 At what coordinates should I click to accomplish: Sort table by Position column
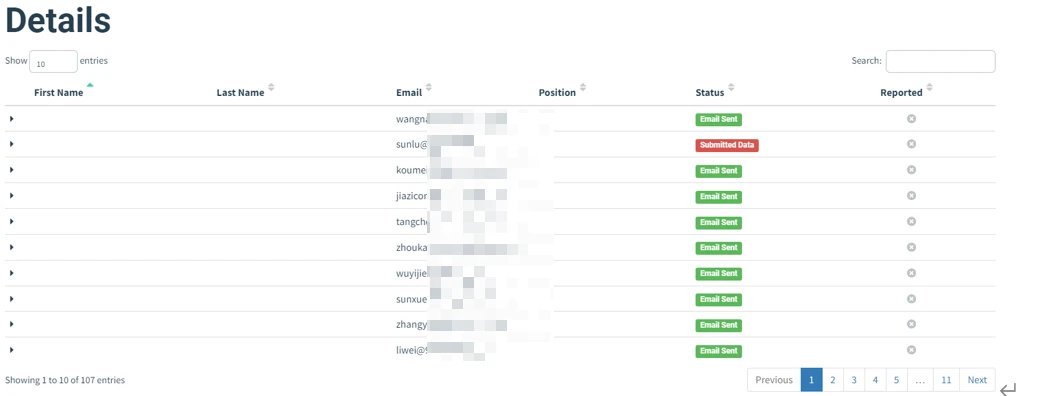583,88
